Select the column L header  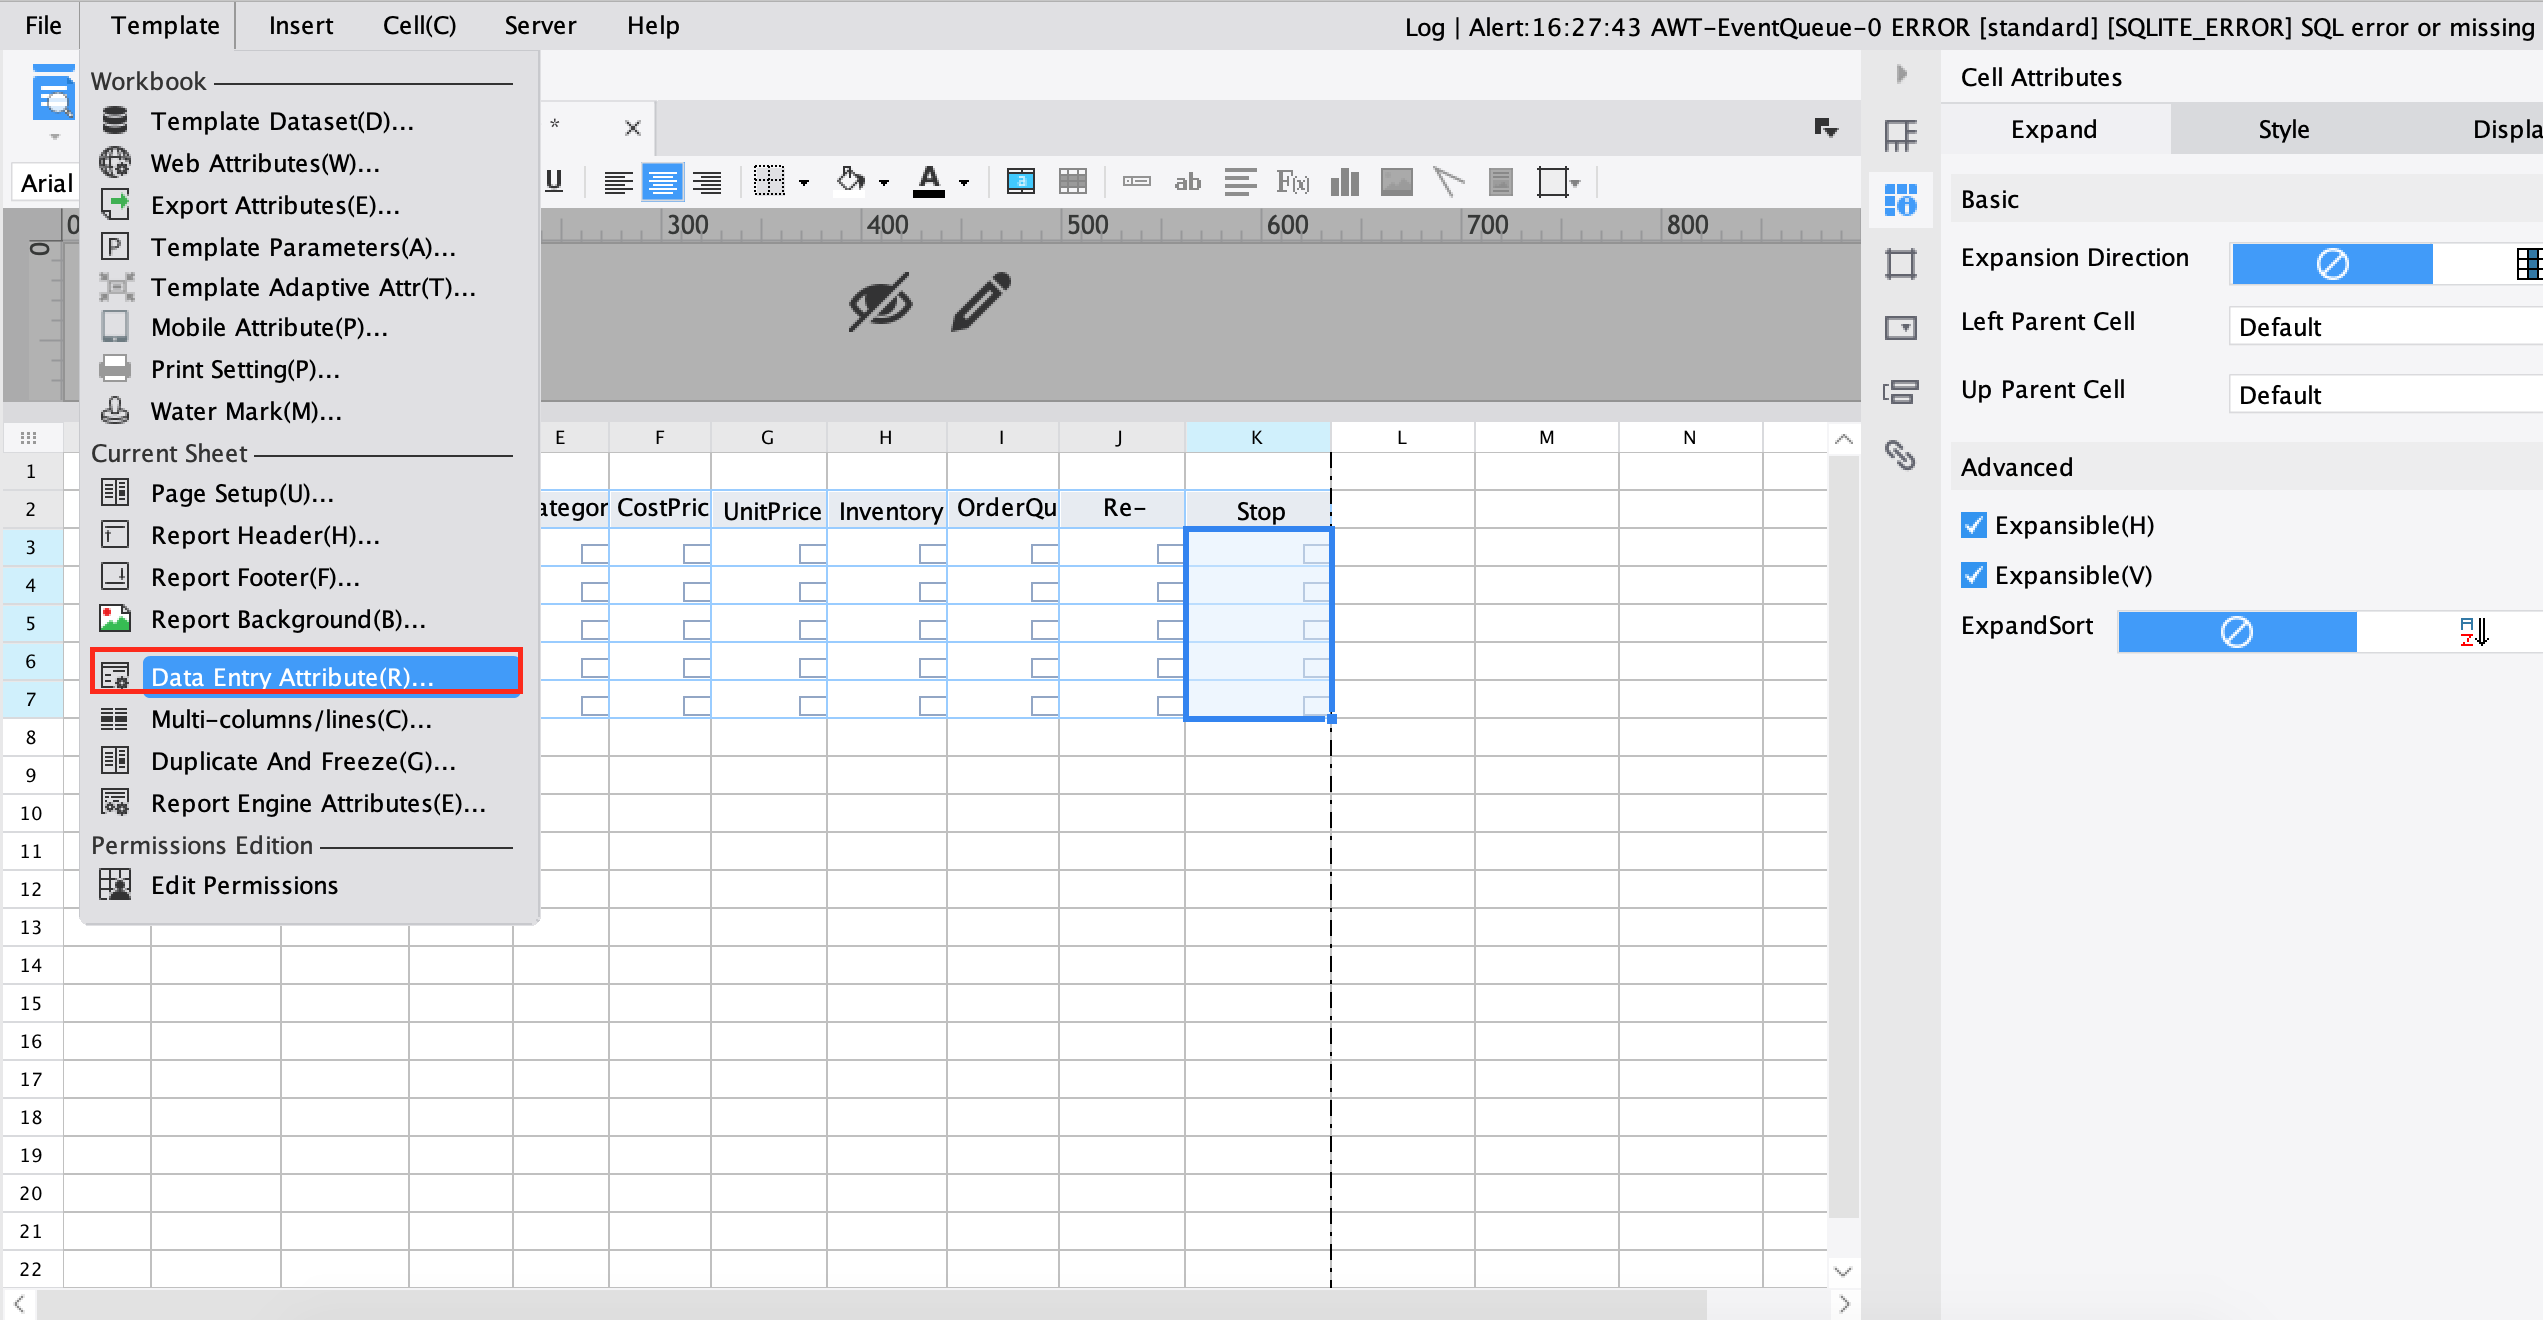pyautogui.click(x=1401, y=437)
